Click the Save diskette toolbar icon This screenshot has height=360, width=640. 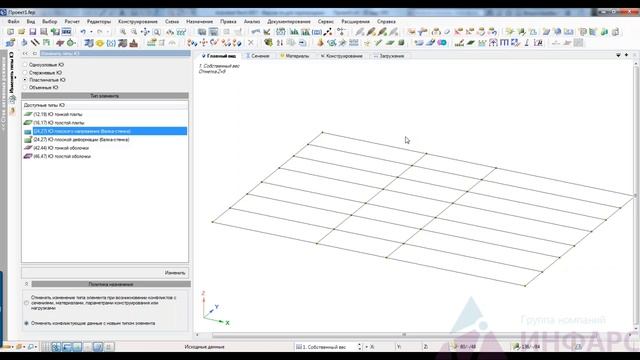(33, 31)
